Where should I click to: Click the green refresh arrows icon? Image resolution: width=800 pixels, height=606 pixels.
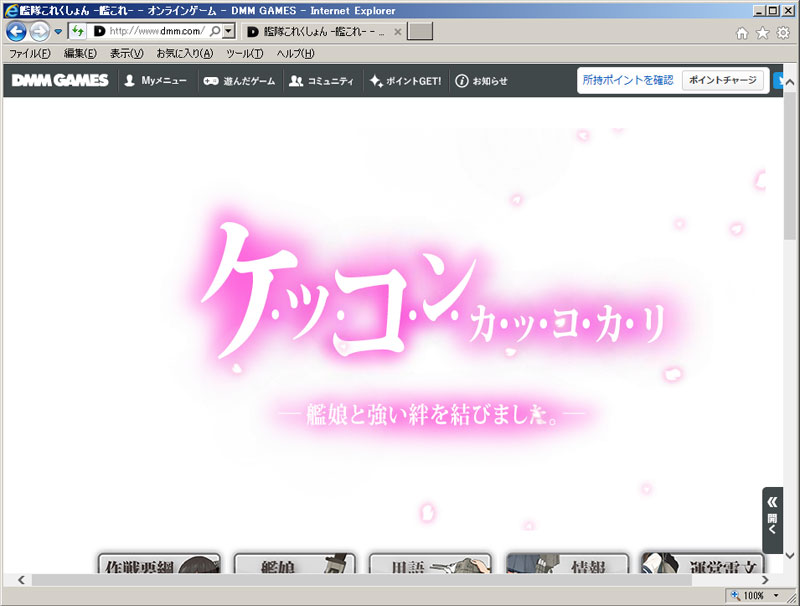point(78,31)
